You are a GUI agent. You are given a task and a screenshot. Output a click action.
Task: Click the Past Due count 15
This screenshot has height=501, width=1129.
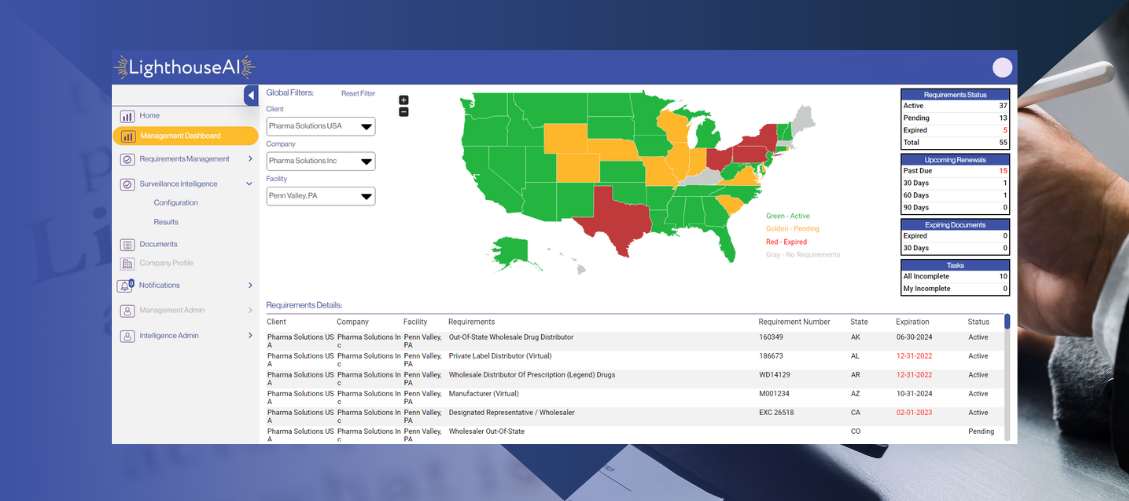(x=1003, y=171)
